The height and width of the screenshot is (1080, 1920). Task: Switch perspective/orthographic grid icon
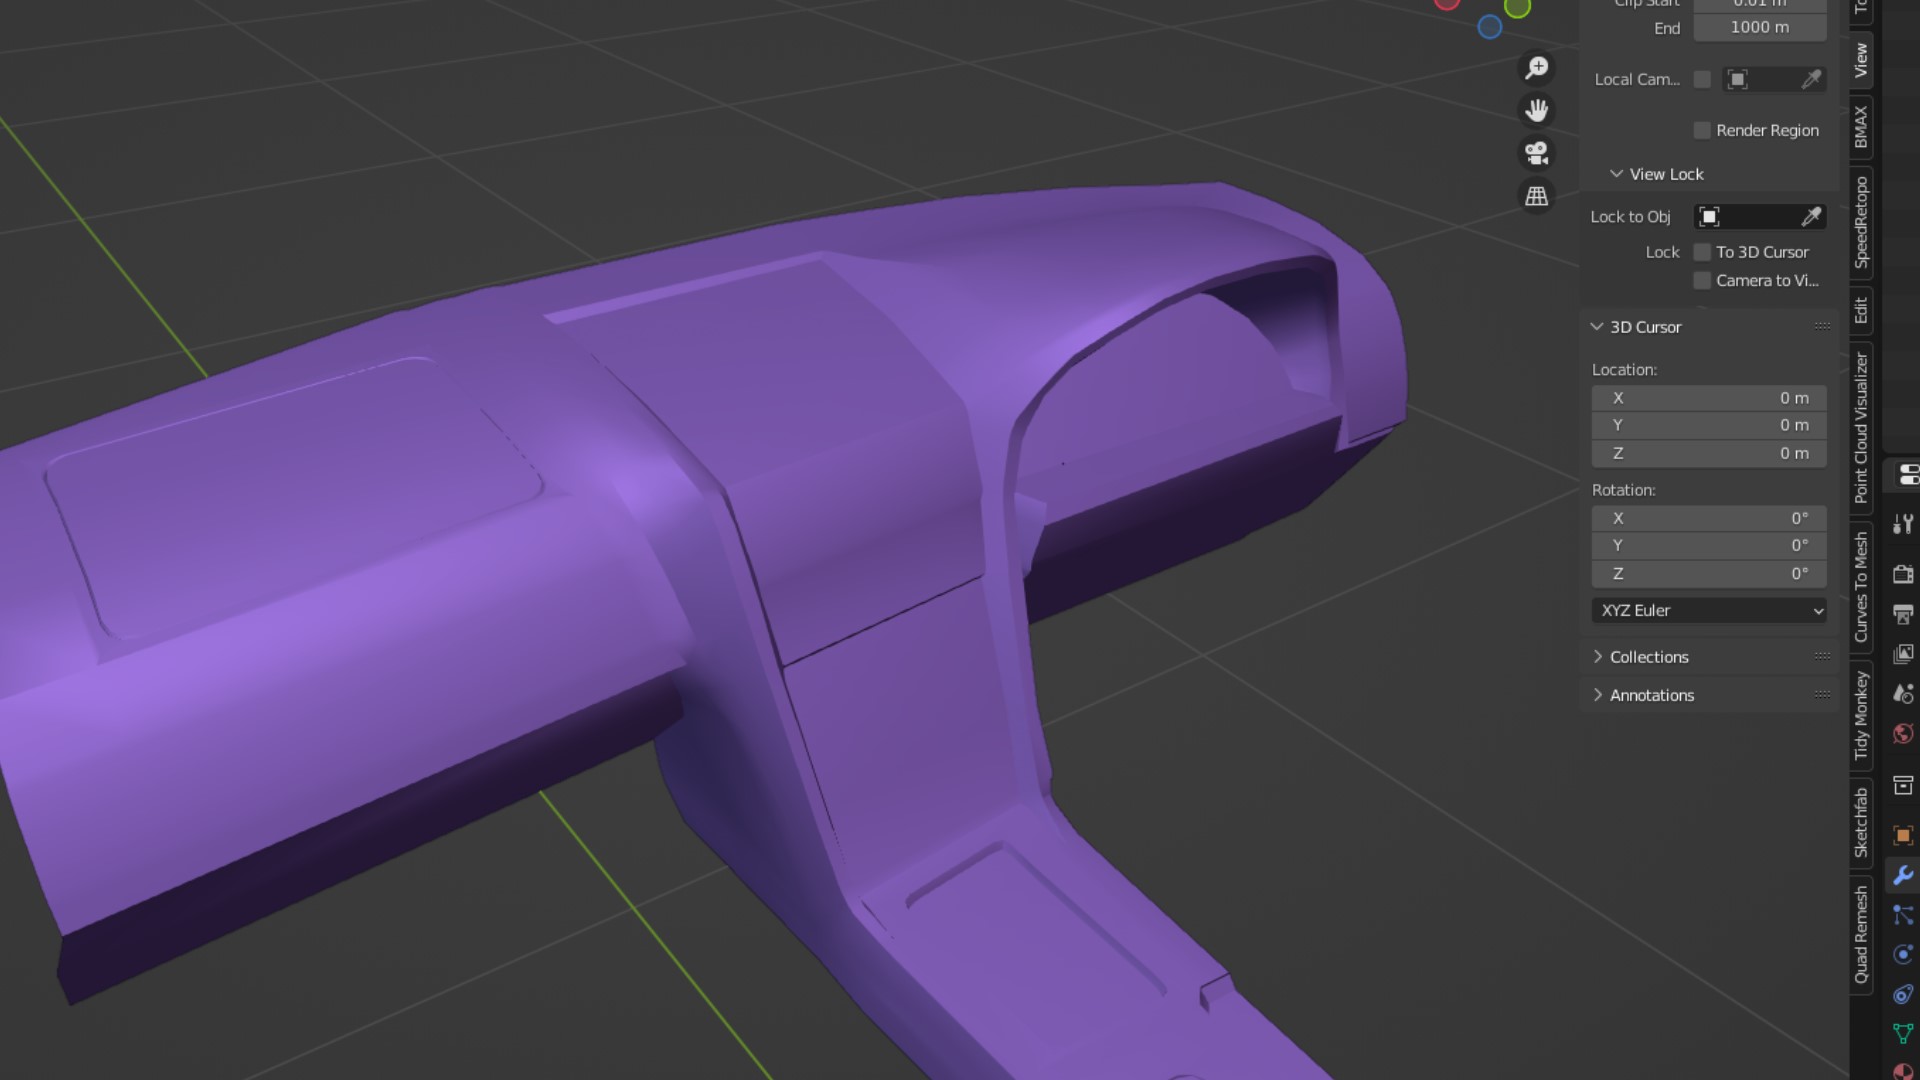(x=1537, y=196)
